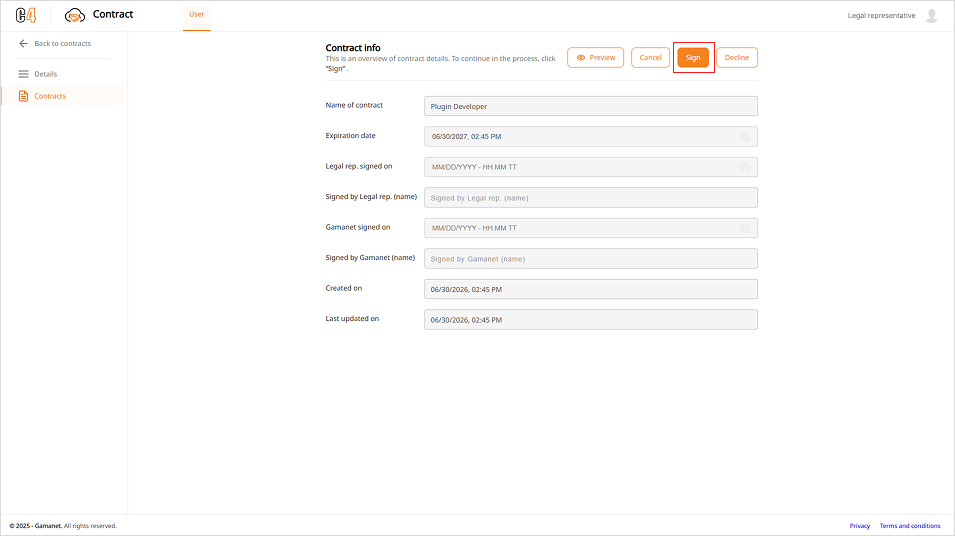Open the Privacy link

[x=859, y=526]
